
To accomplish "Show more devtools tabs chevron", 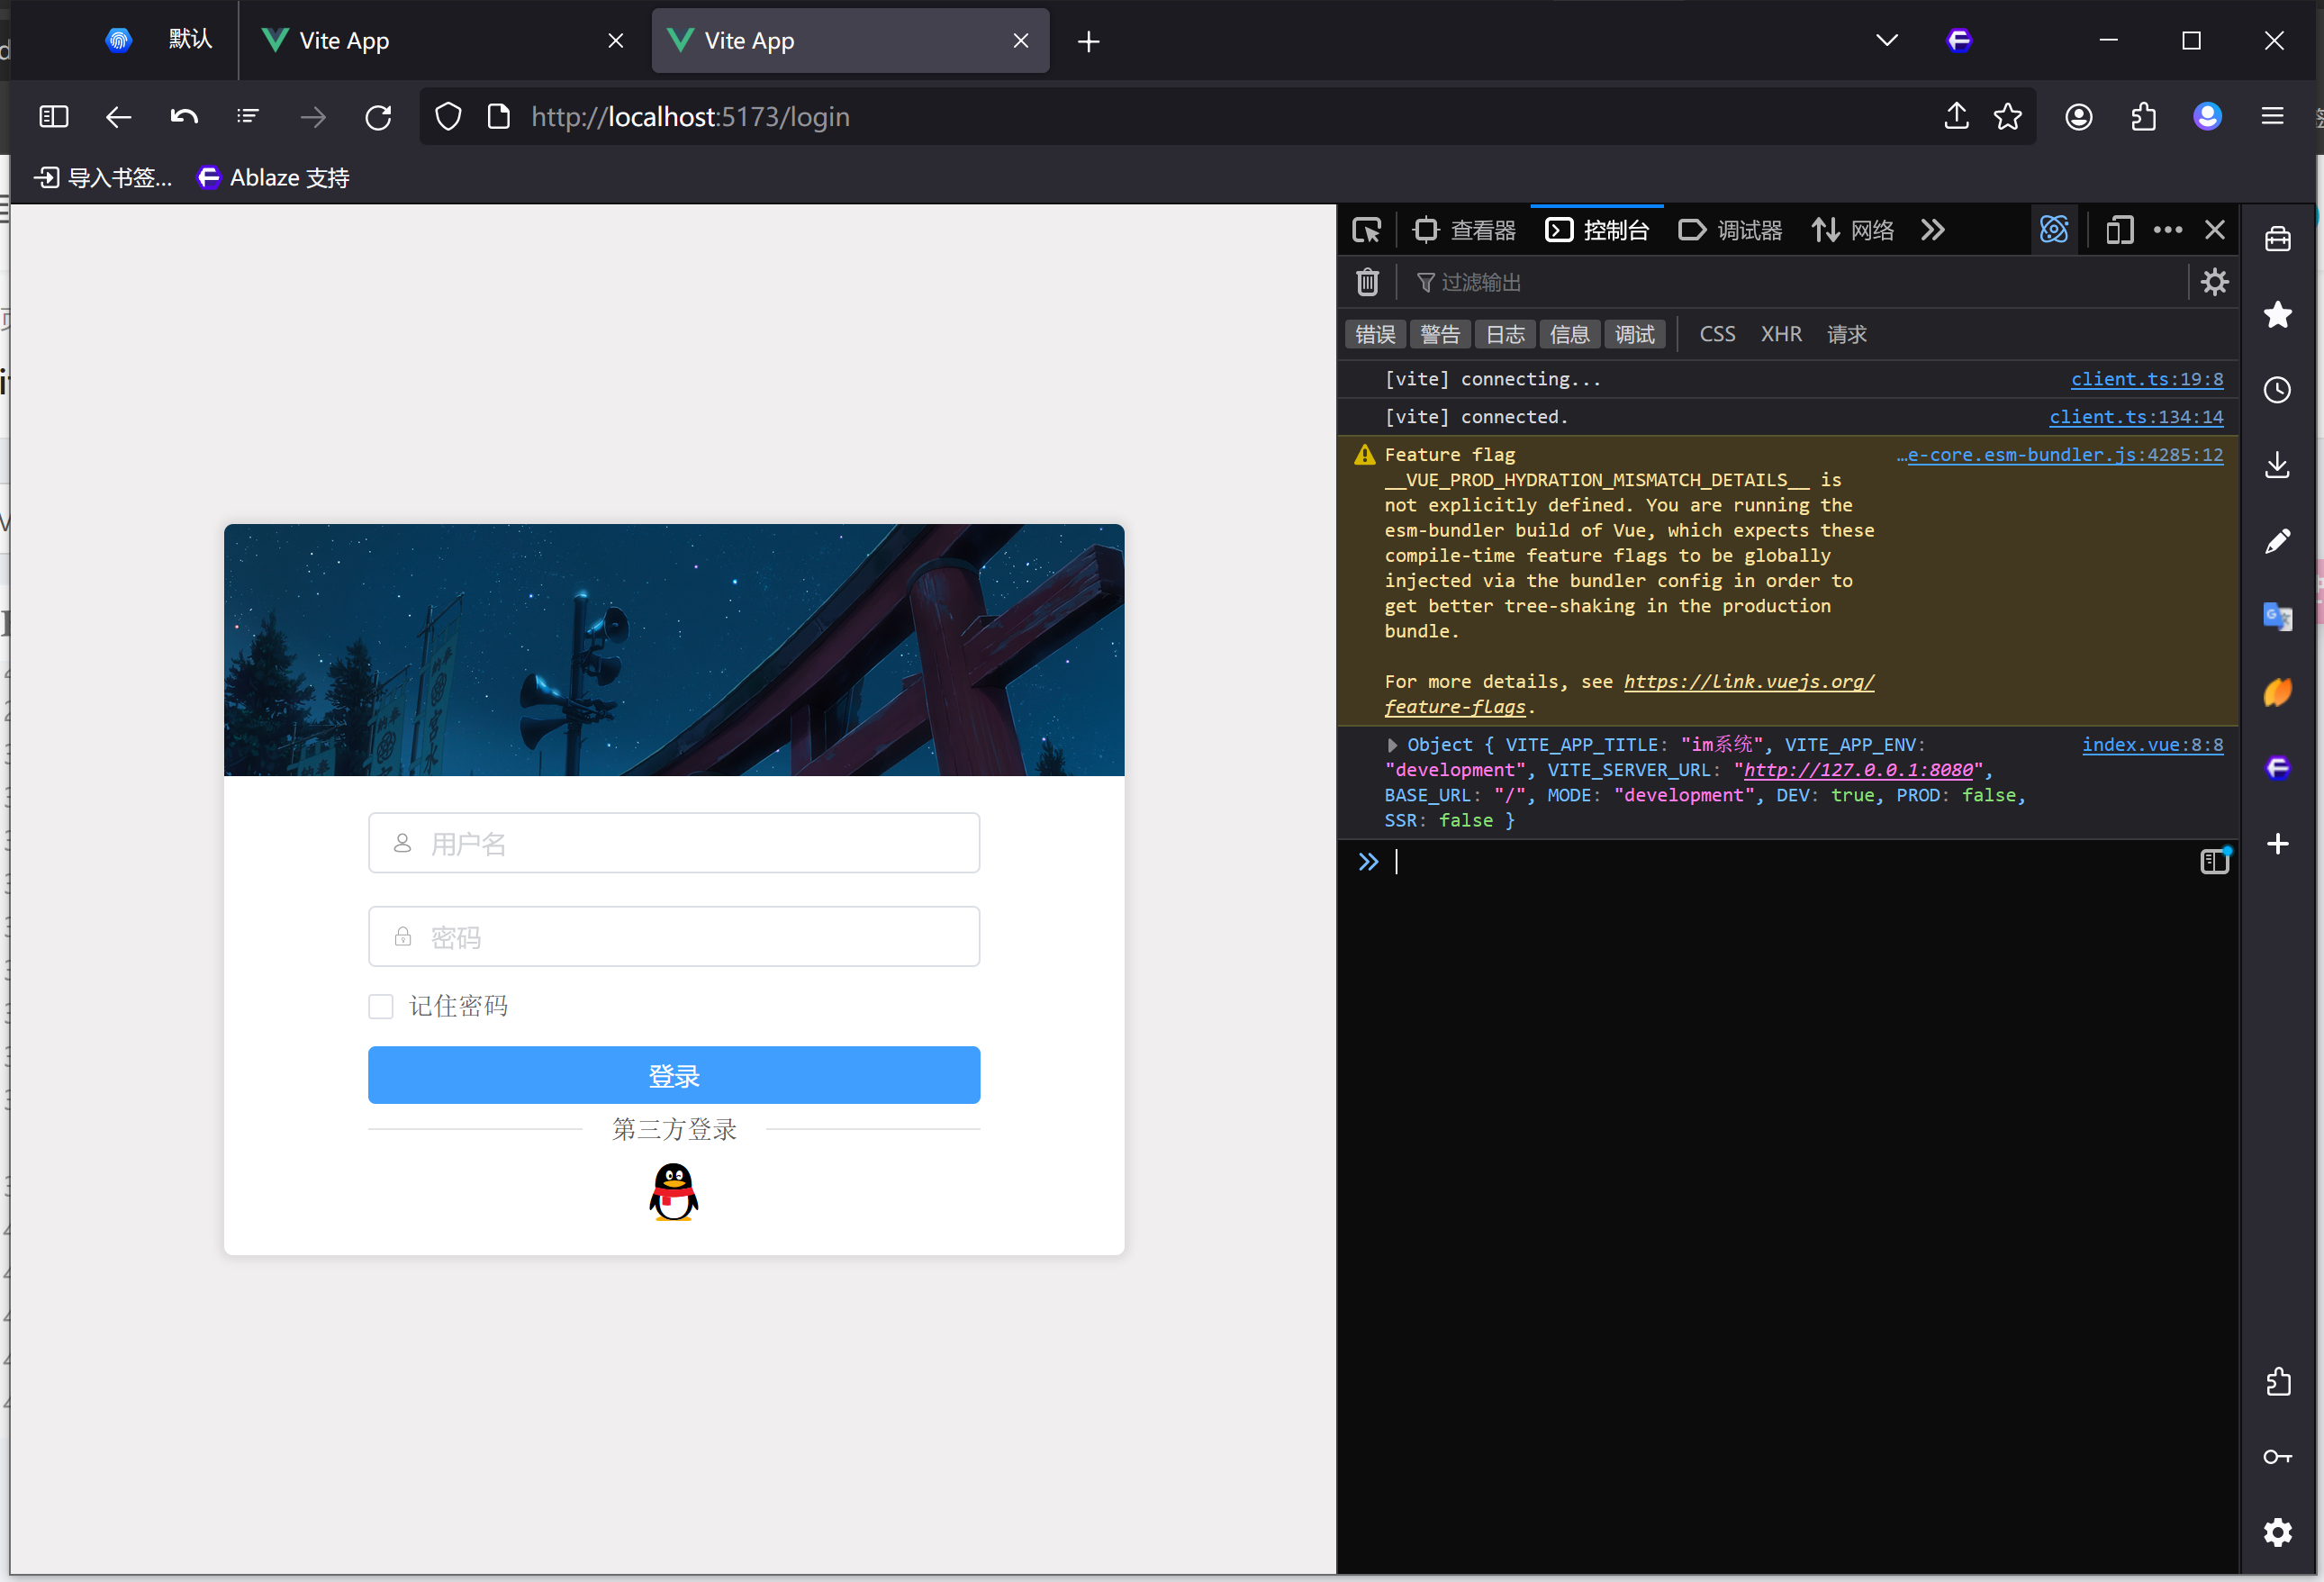I will [1932, 230].
